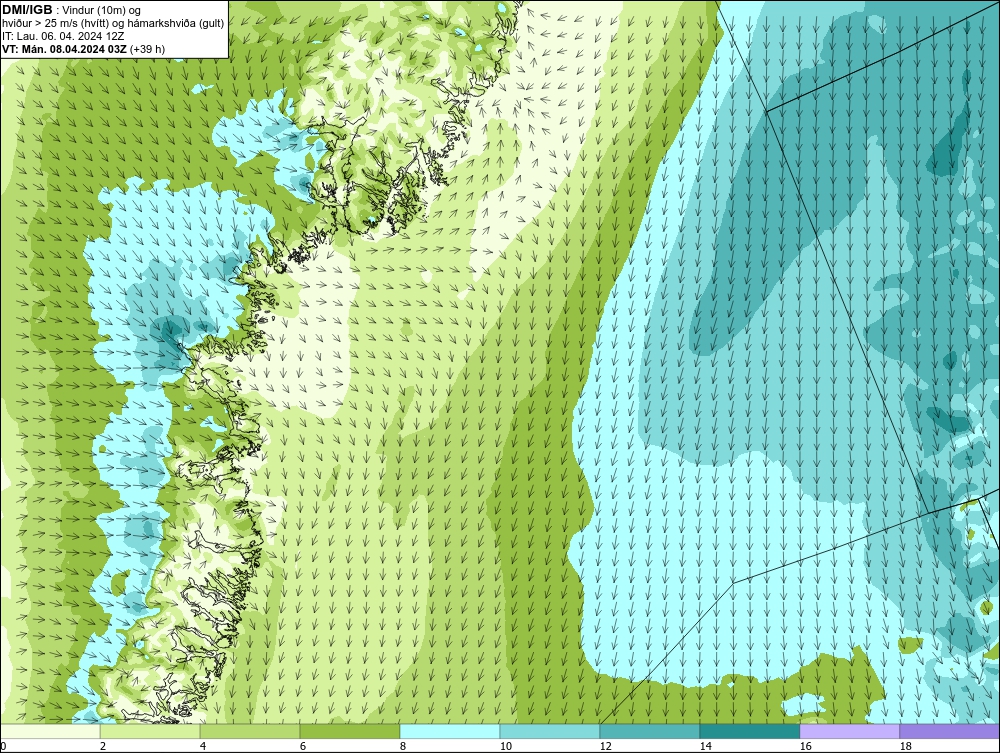This screenshot has width=1000, height=753.
Task: Select the 10–12 m/s turquoise swatch
Action: pos(550,731)
